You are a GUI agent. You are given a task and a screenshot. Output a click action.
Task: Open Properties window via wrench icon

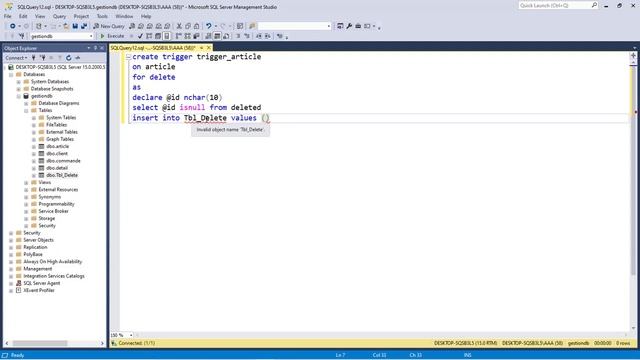click(349, 26)
